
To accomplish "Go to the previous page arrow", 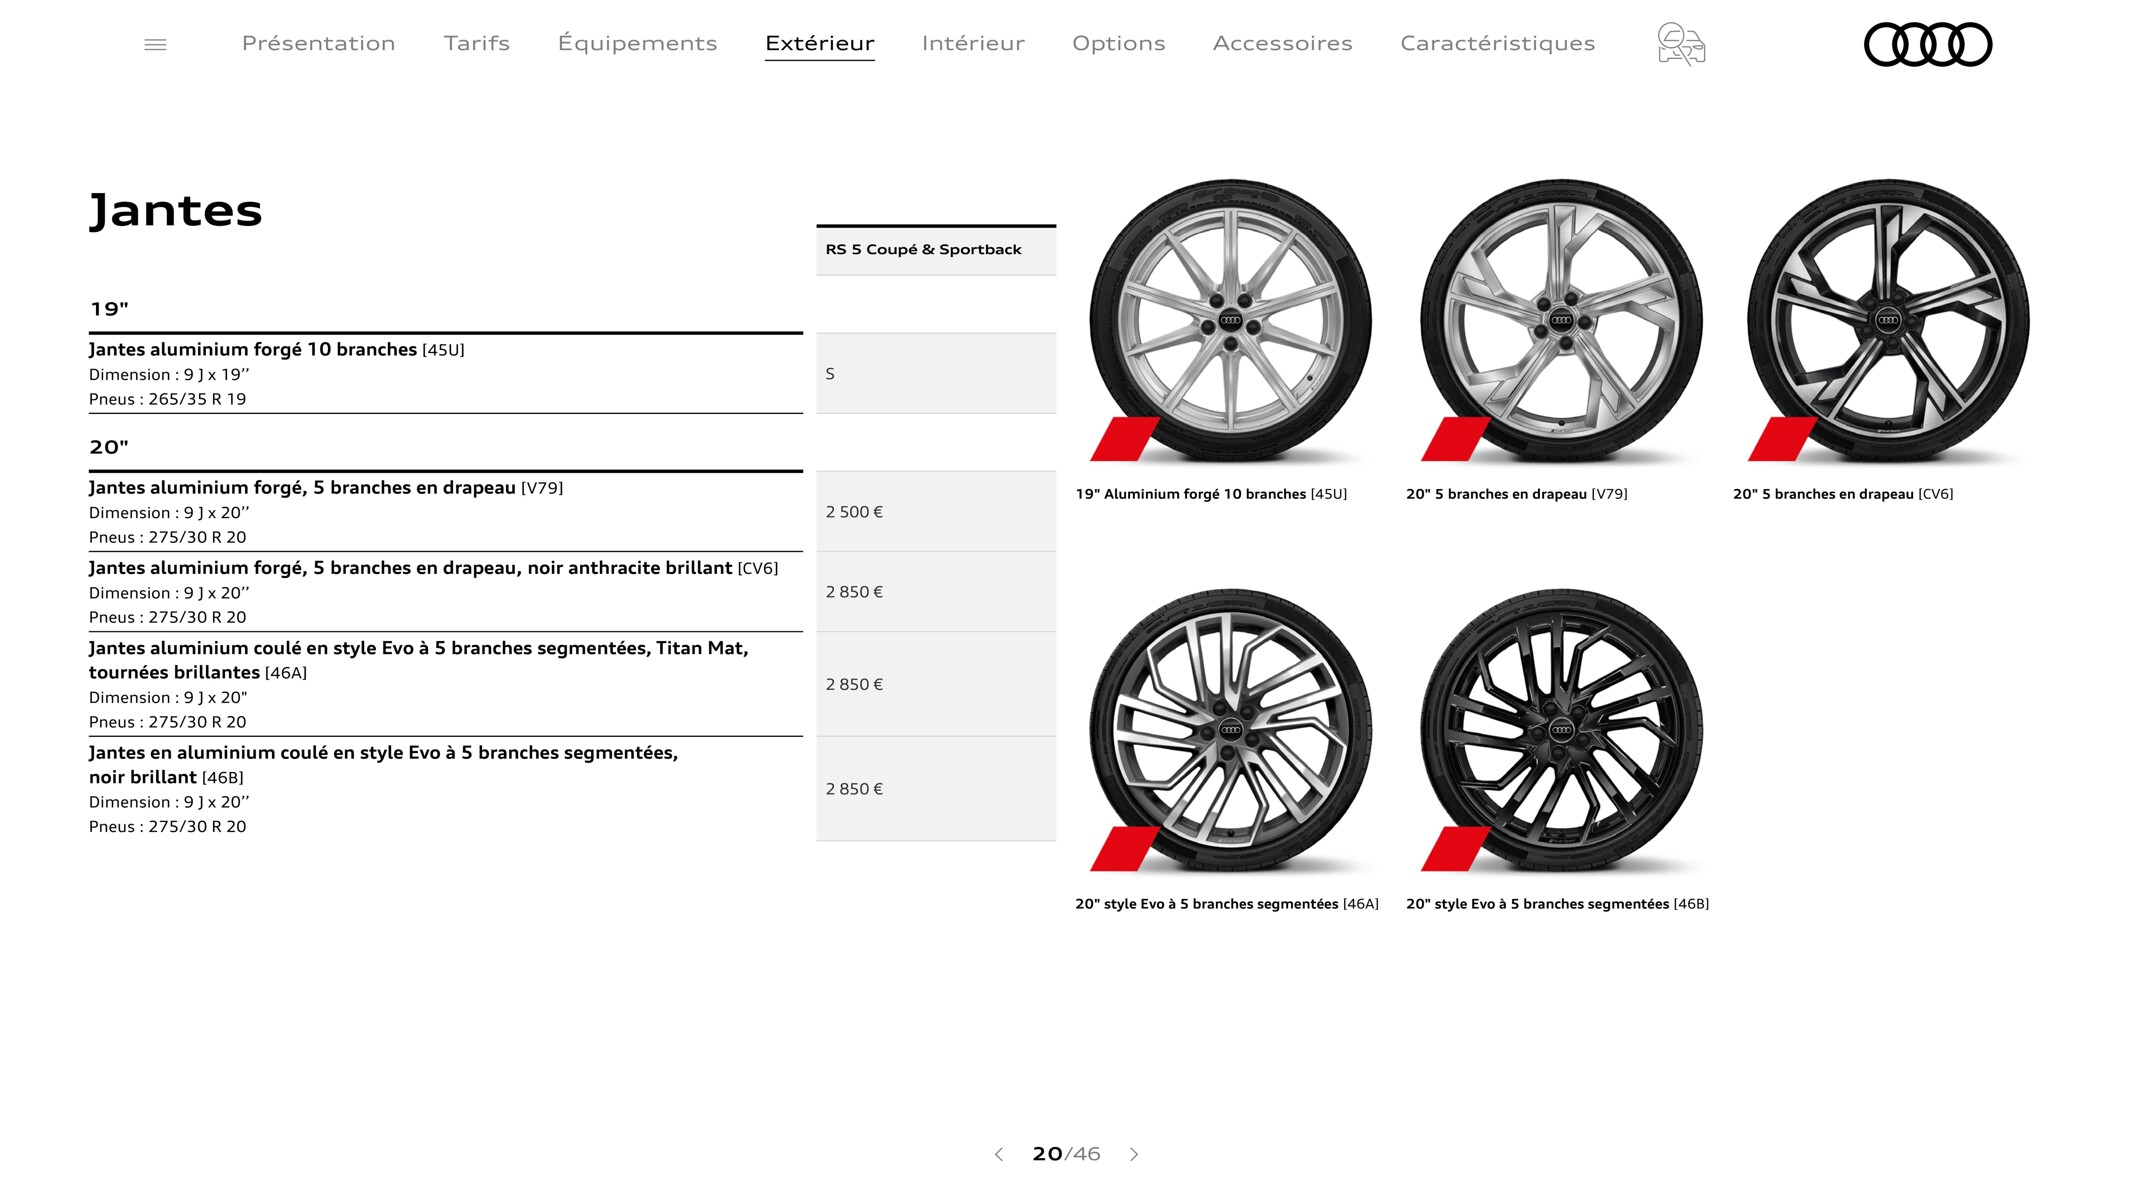I will (999, 1154).
